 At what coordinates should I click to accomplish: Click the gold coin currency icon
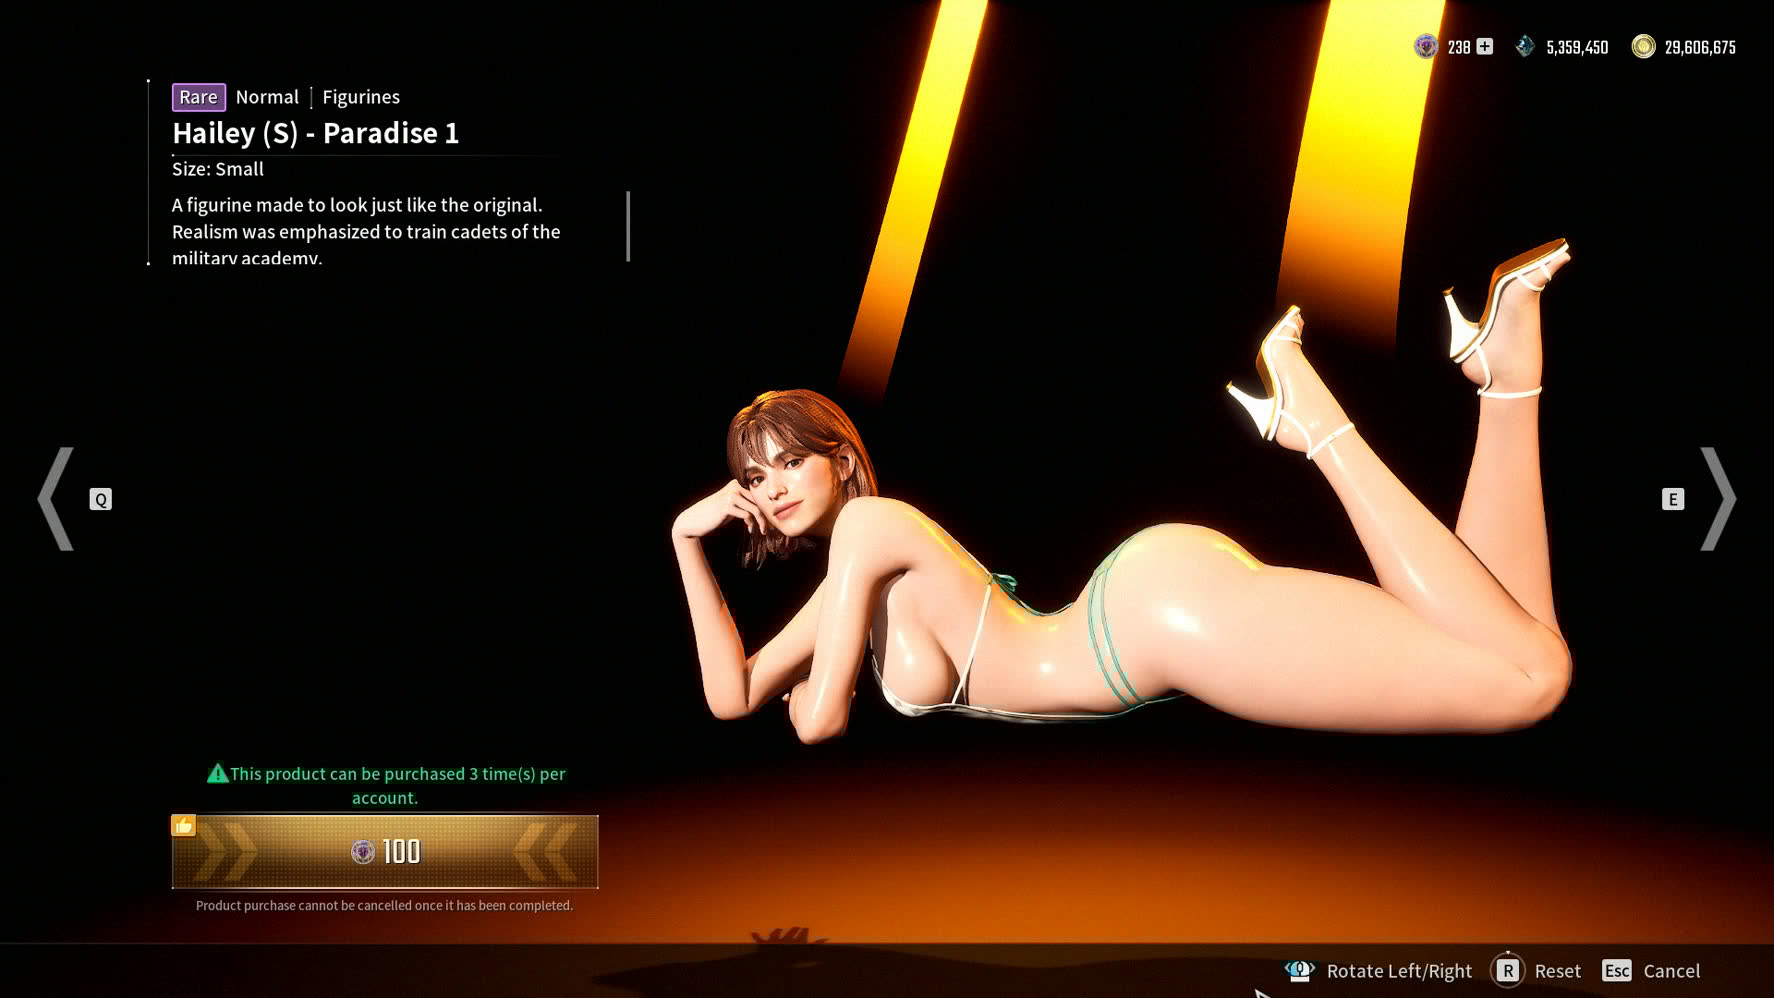[x=1643, y=47]
